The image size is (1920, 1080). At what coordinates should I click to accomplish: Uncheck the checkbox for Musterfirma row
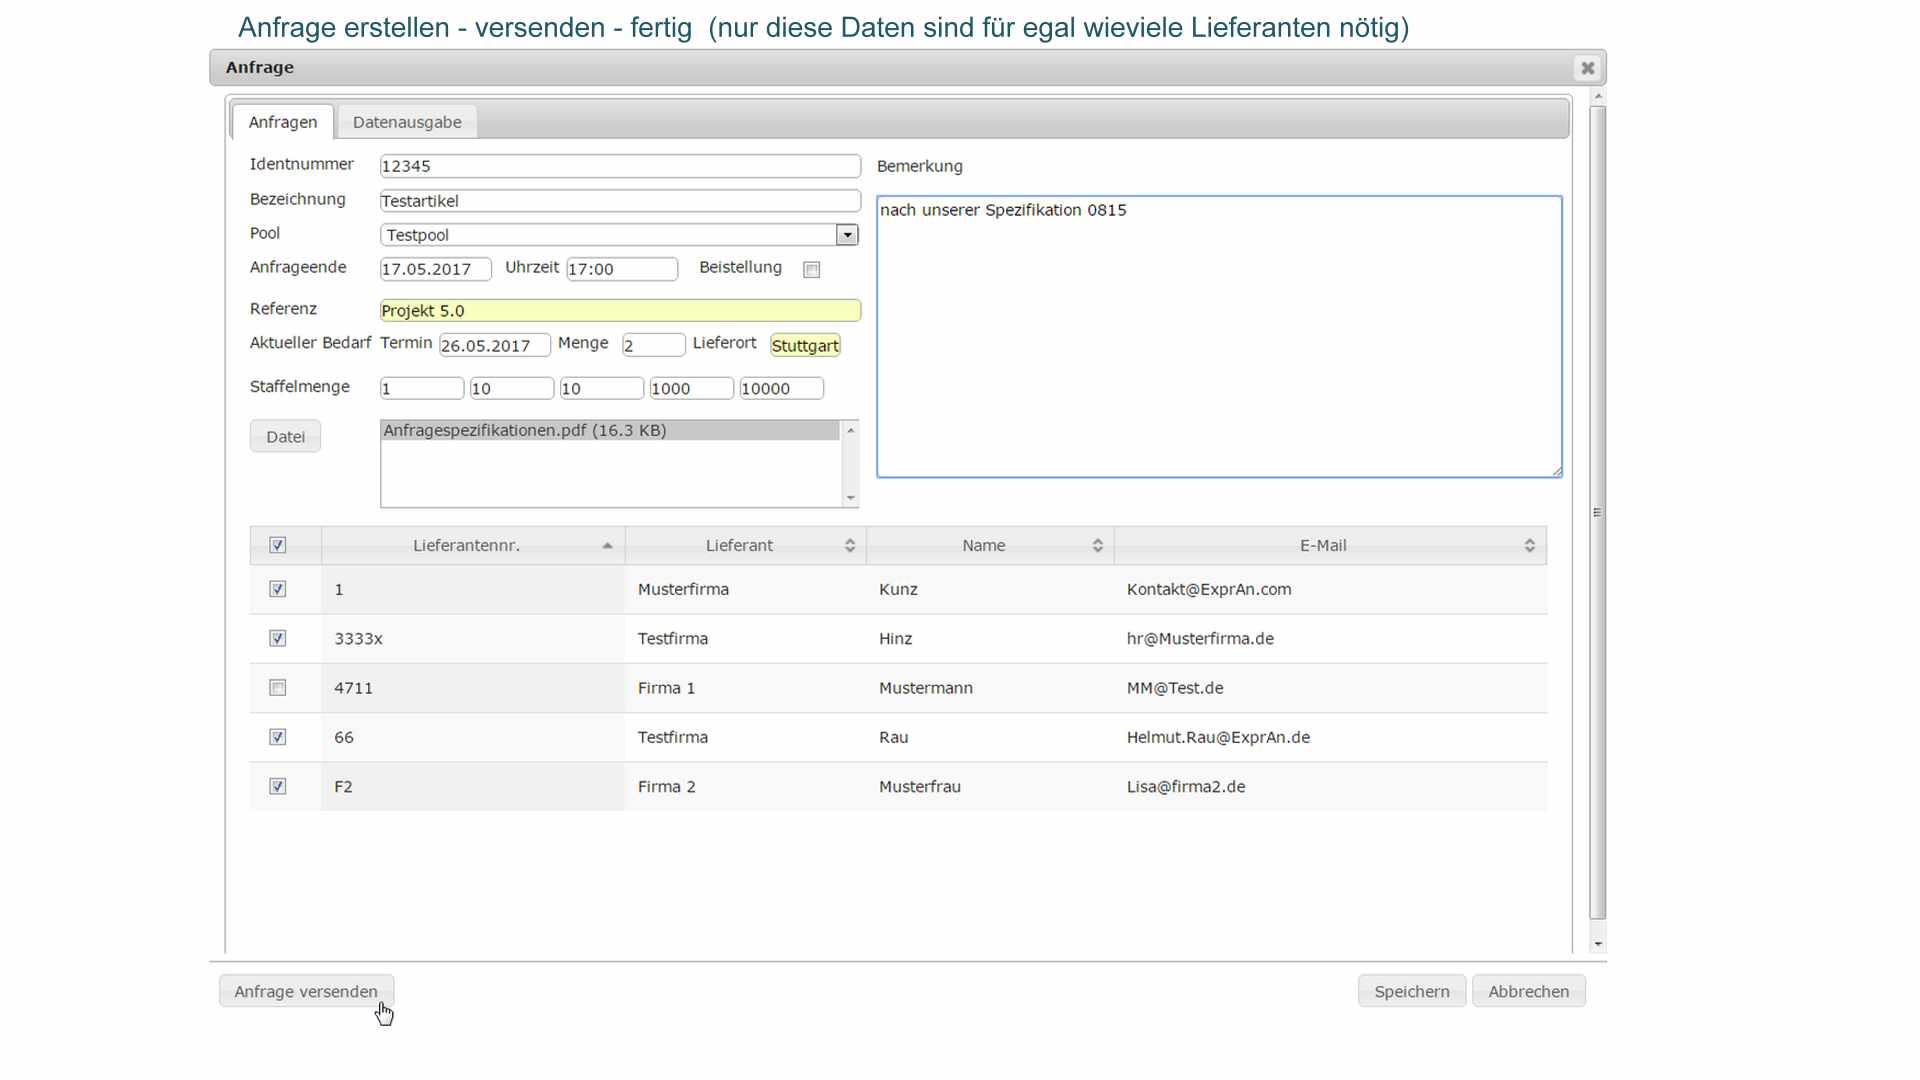point(278,589)
